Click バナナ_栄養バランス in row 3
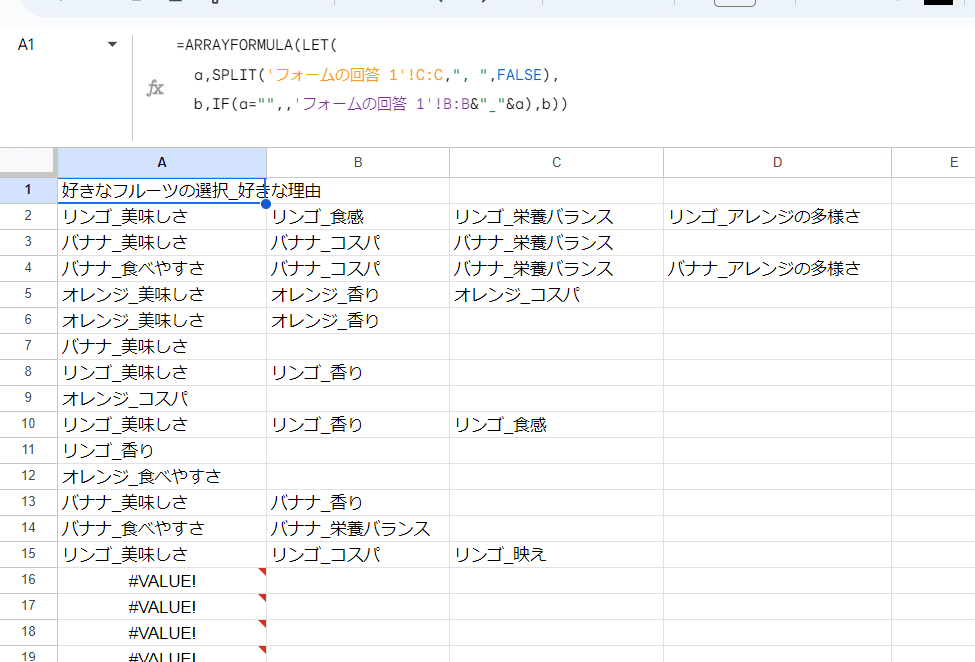This screenshot has height=662, width=975. pyautogui.click(x=556, y=242)
